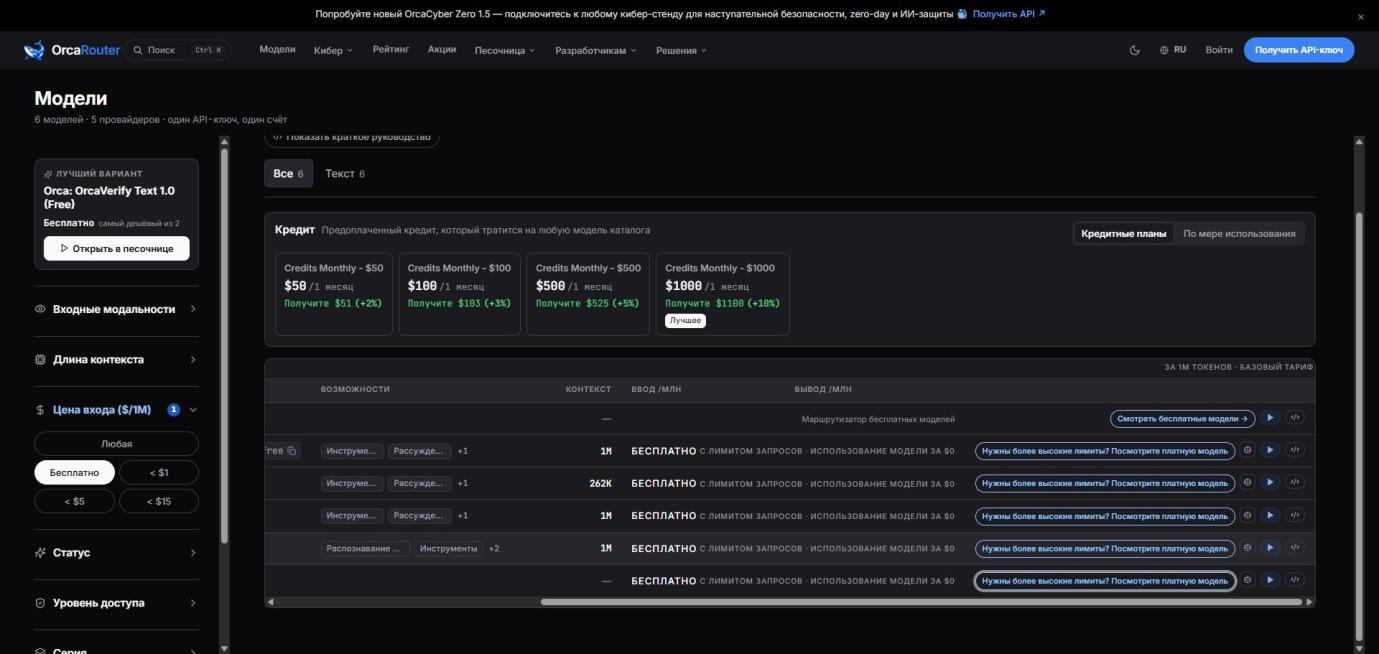Expand the Уровень доступа filter
Image resolution: width=1379 pixels, height=654 pixels.
116,603
